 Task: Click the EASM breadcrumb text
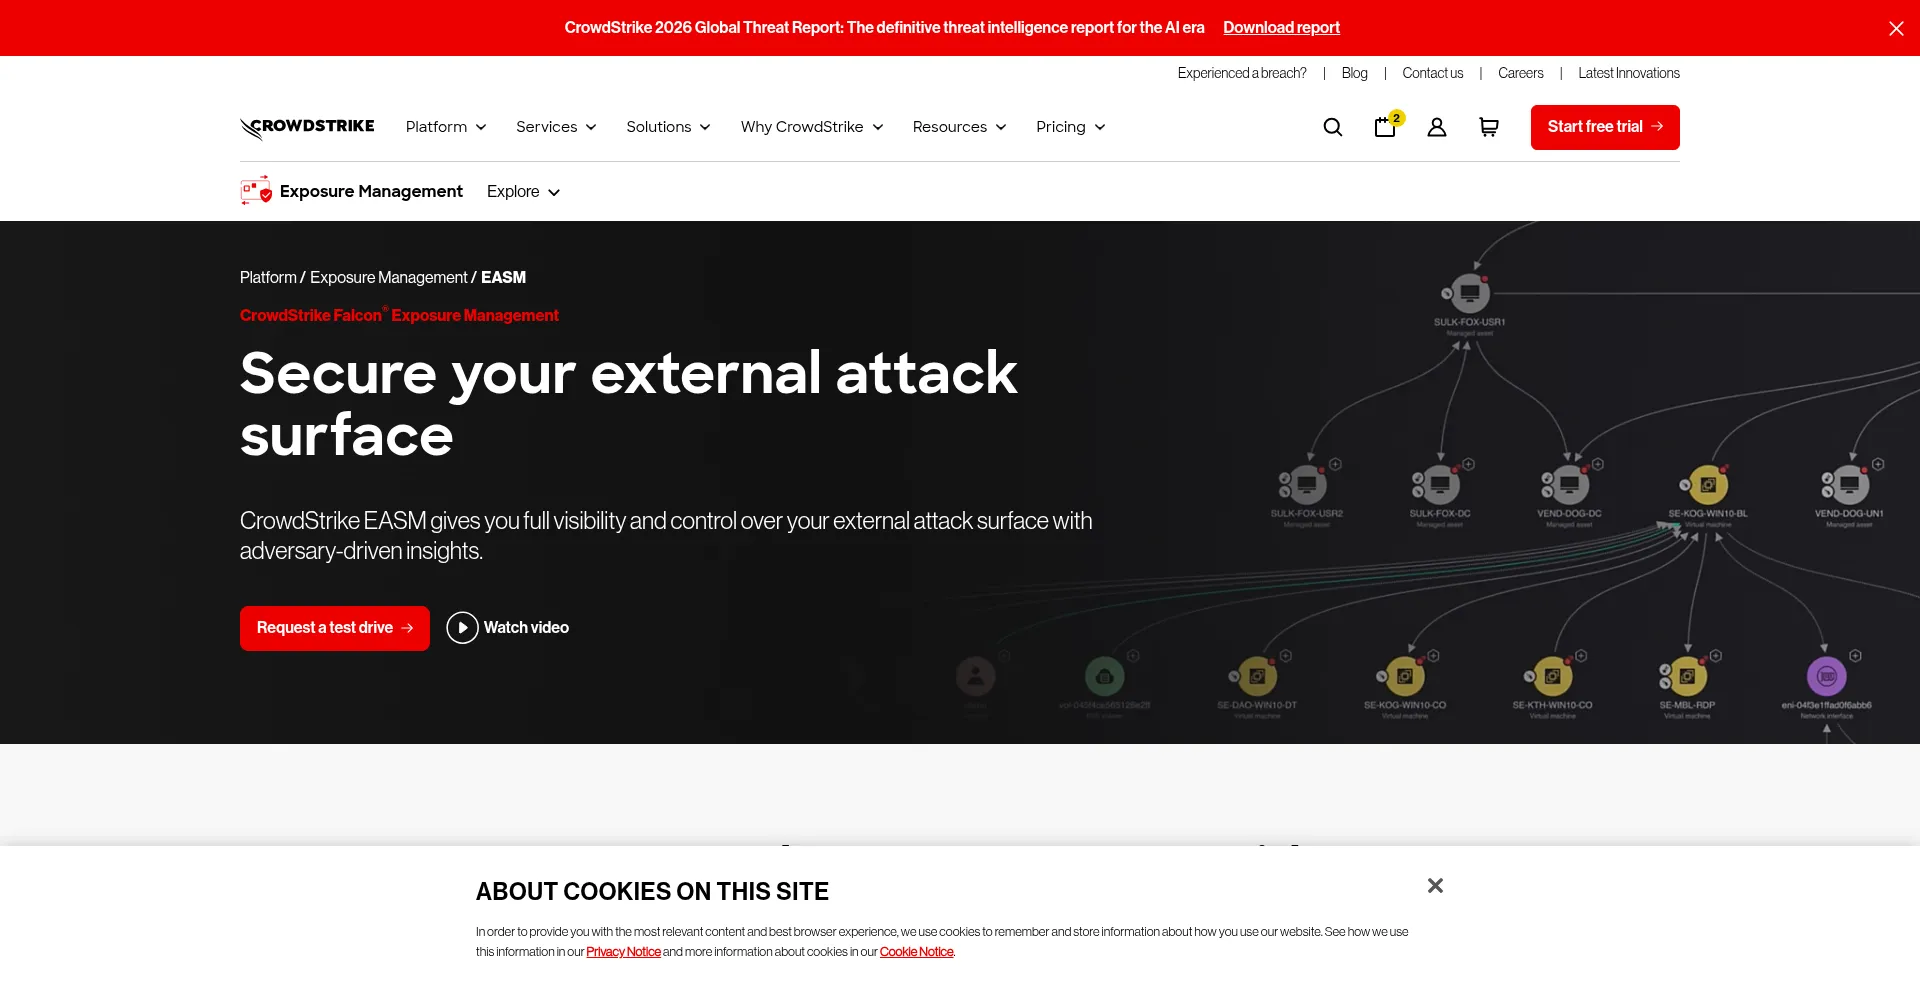503,277
